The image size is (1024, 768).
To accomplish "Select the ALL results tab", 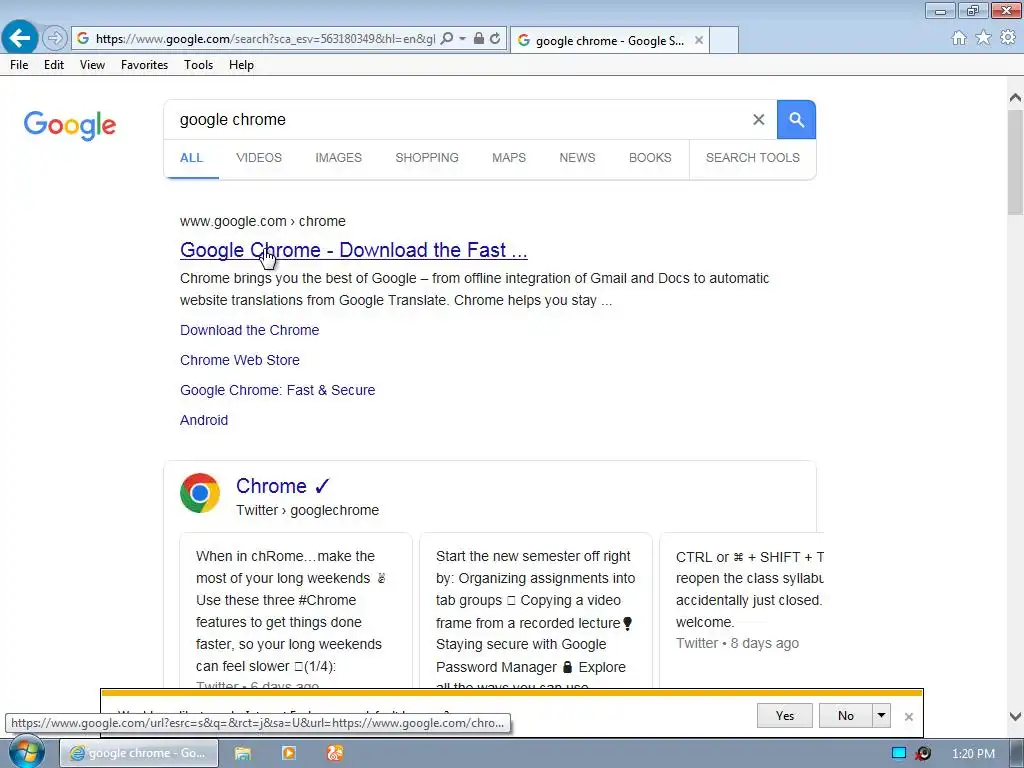I will click(x=191, y=158).
